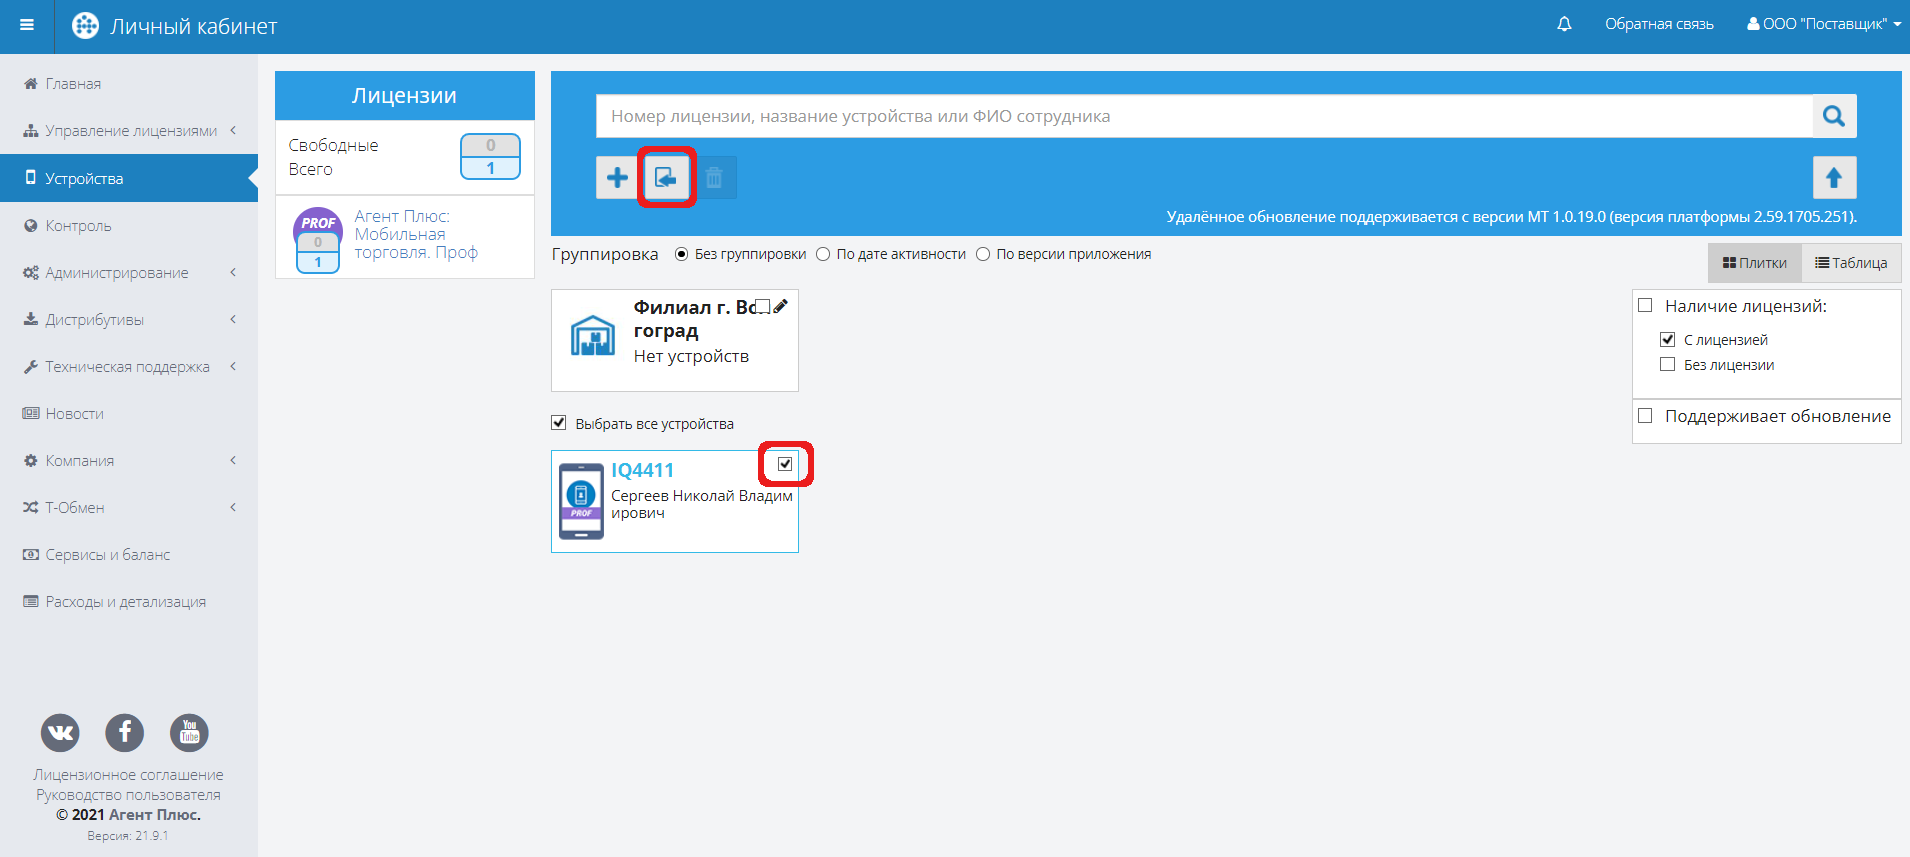Toggle Выбрать все устройства checkbox
Image resolution: width=1910 pixels, height=857 pixels.
[x=559, y=423]
